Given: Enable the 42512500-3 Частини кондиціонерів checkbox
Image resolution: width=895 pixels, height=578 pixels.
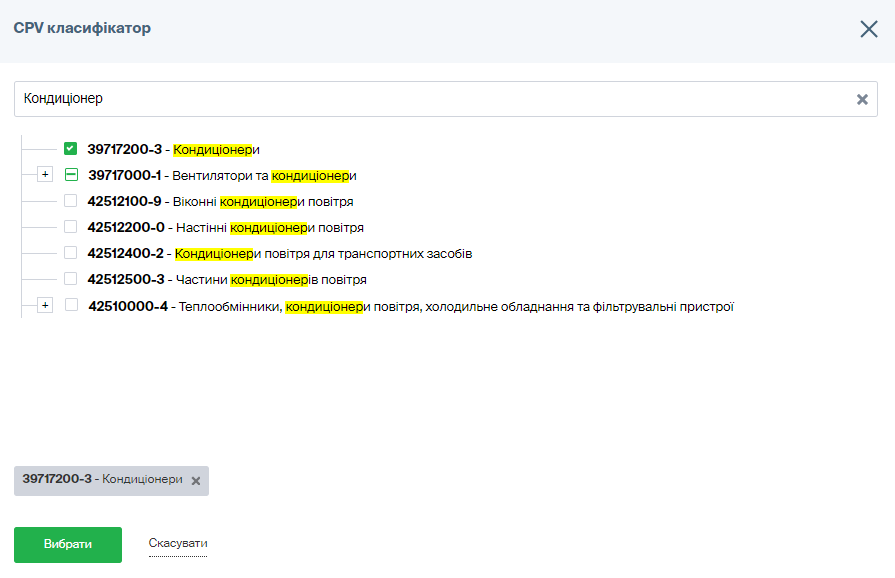Looking at the screenshot, I should [x=70, y=279].
